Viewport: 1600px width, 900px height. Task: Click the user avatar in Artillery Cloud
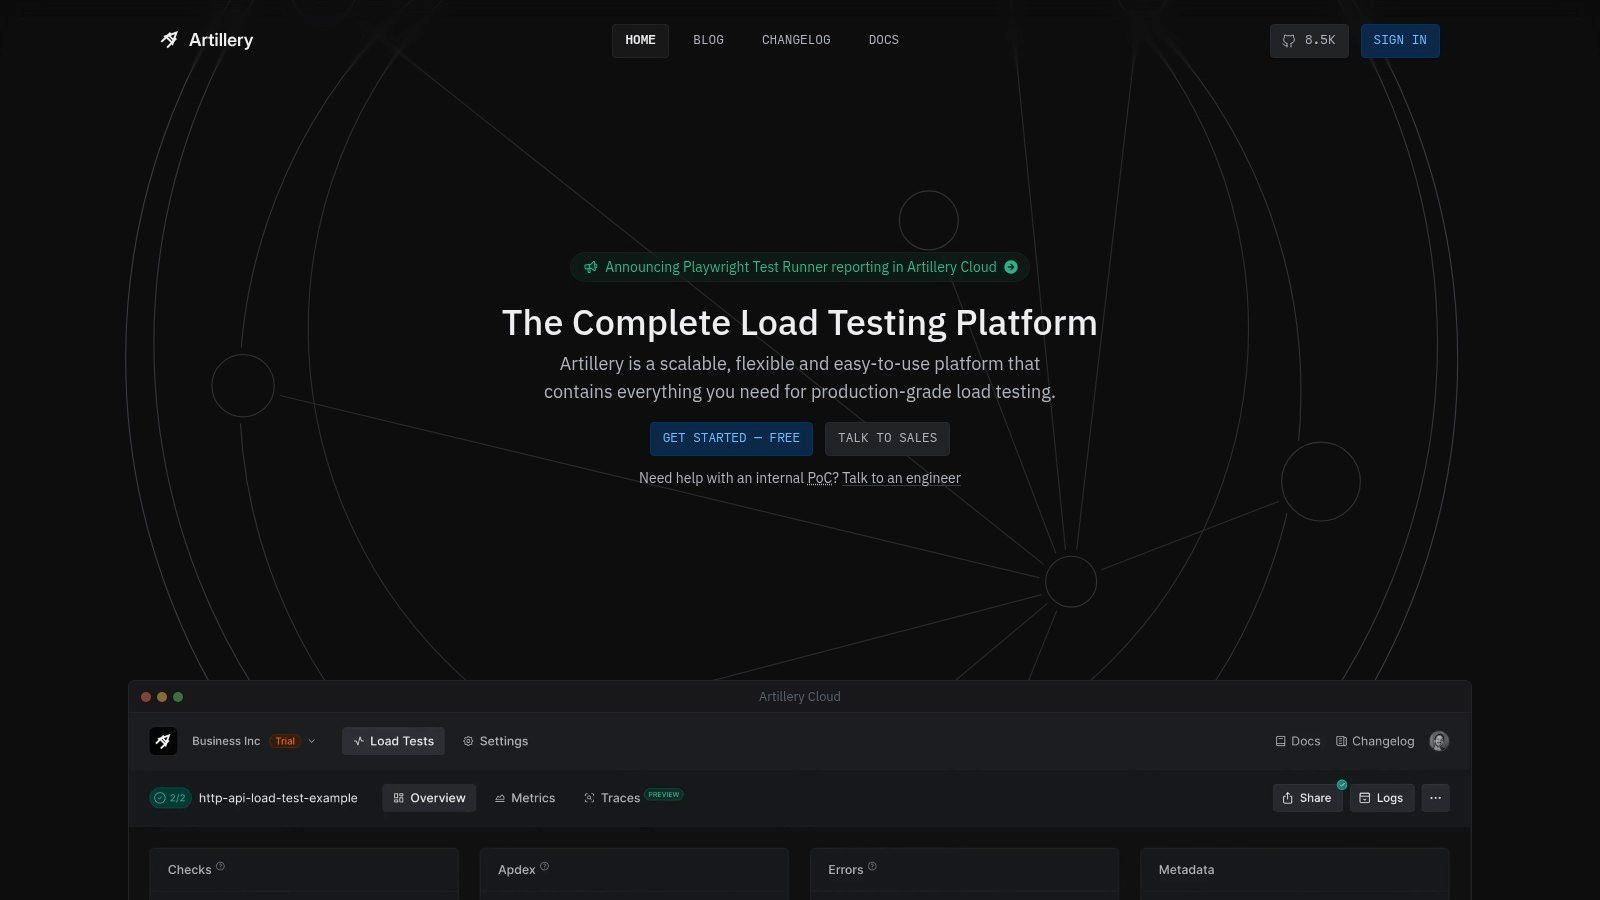pos(1438,741)
